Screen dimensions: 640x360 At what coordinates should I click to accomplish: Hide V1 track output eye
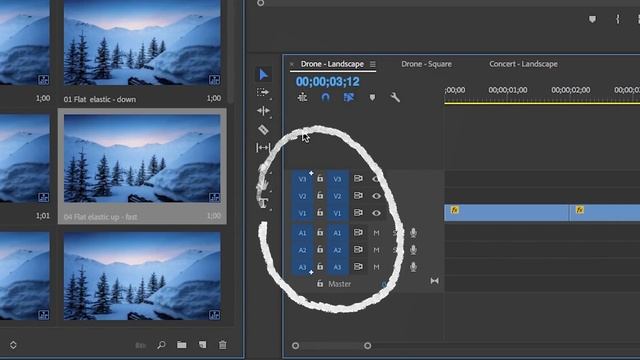(376, 213)
